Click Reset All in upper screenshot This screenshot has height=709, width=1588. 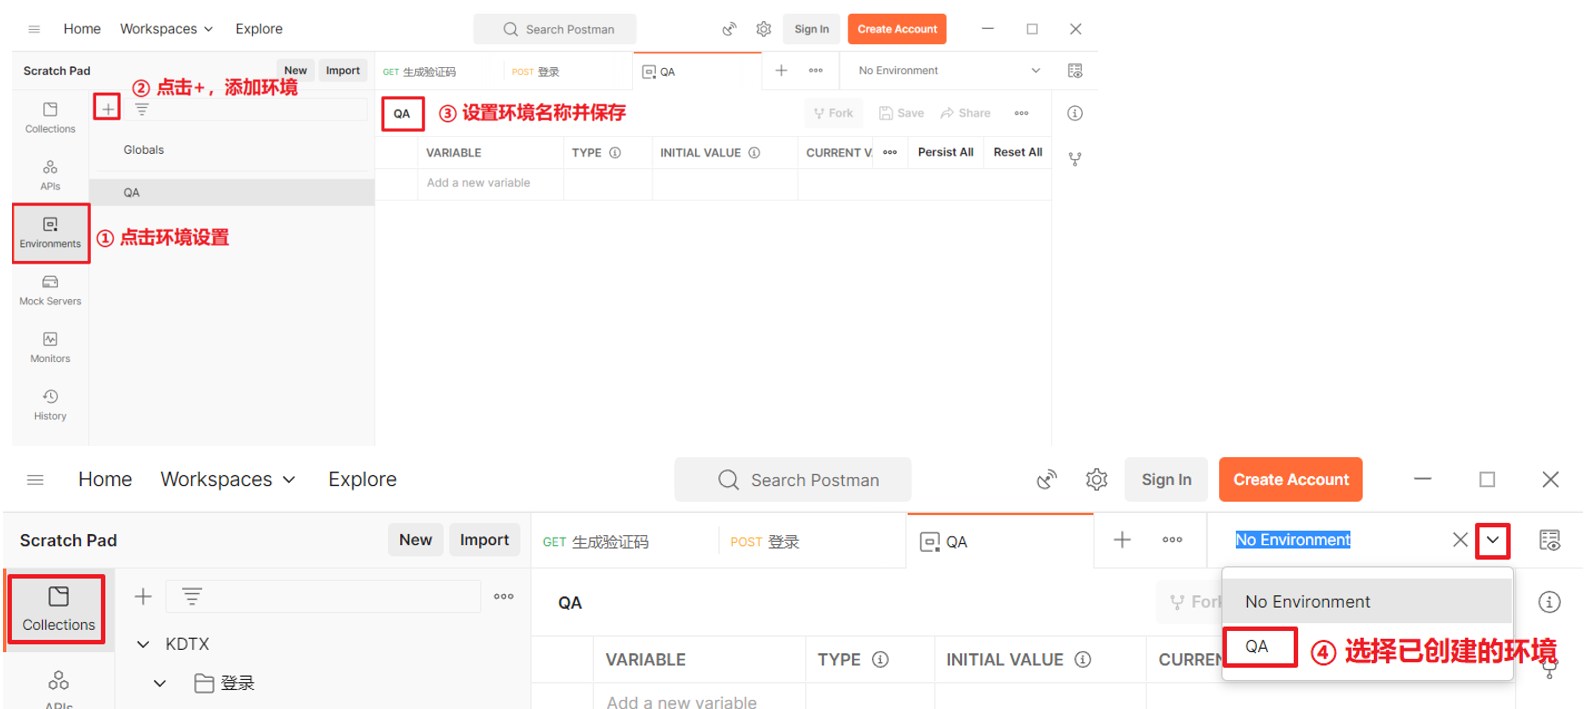[x=1018, y=152]
